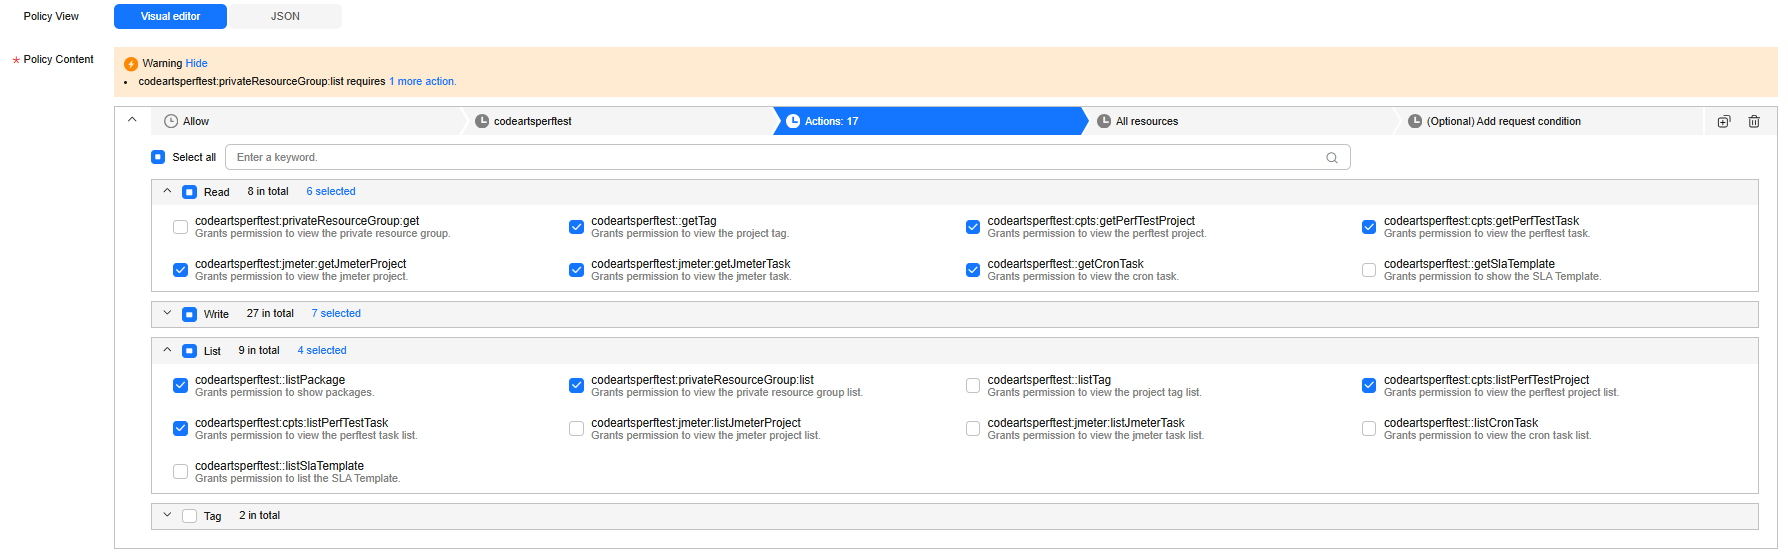Click the Actions: 17 step icon
This screenshot has width=1788, height=557.
point(793,121)
